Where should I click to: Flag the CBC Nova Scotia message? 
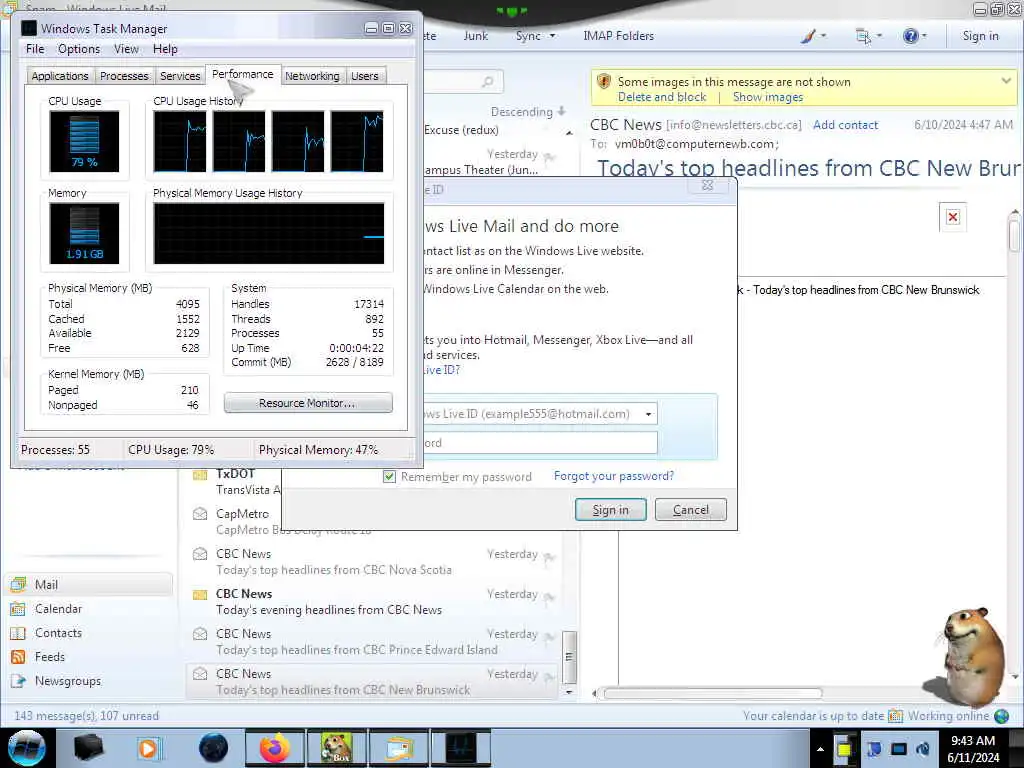[549, 557]
